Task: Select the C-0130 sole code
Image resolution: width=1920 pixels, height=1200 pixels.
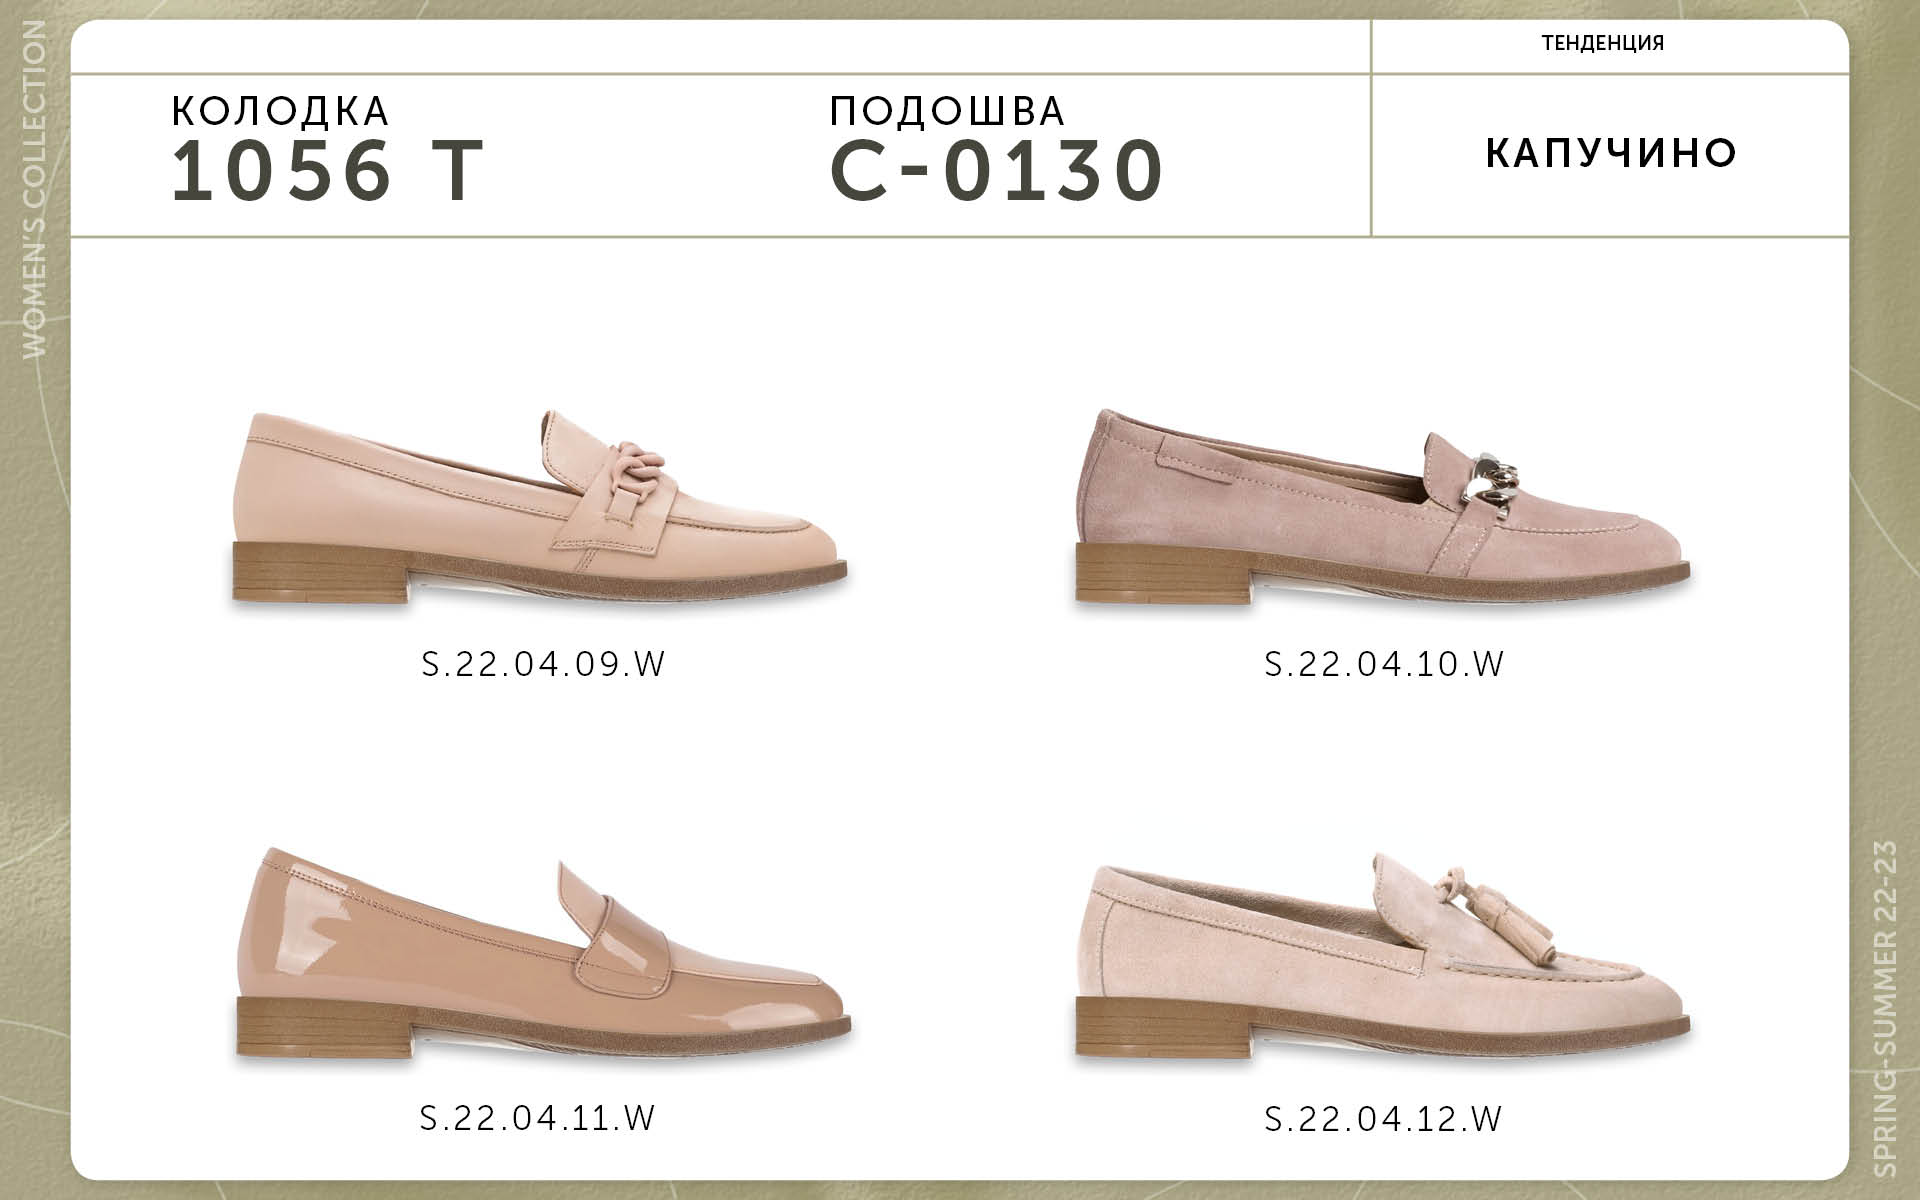Action: tap(997, 170)
